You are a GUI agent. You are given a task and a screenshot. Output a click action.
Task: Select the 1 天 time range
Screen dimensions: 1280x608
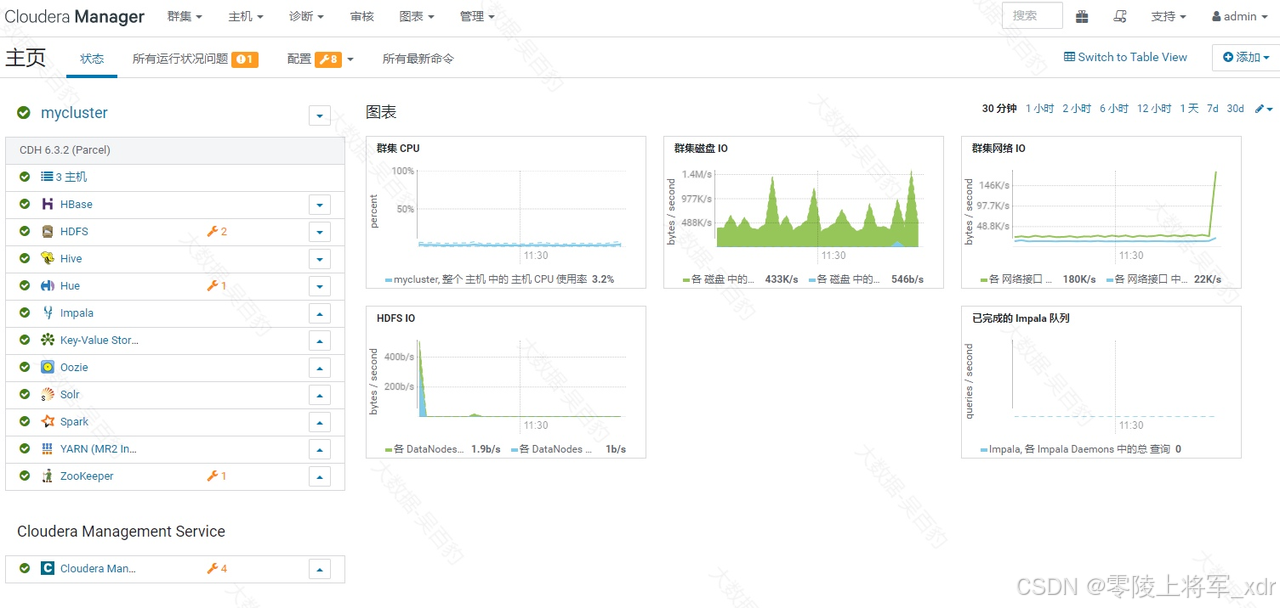click(1189, 108)
